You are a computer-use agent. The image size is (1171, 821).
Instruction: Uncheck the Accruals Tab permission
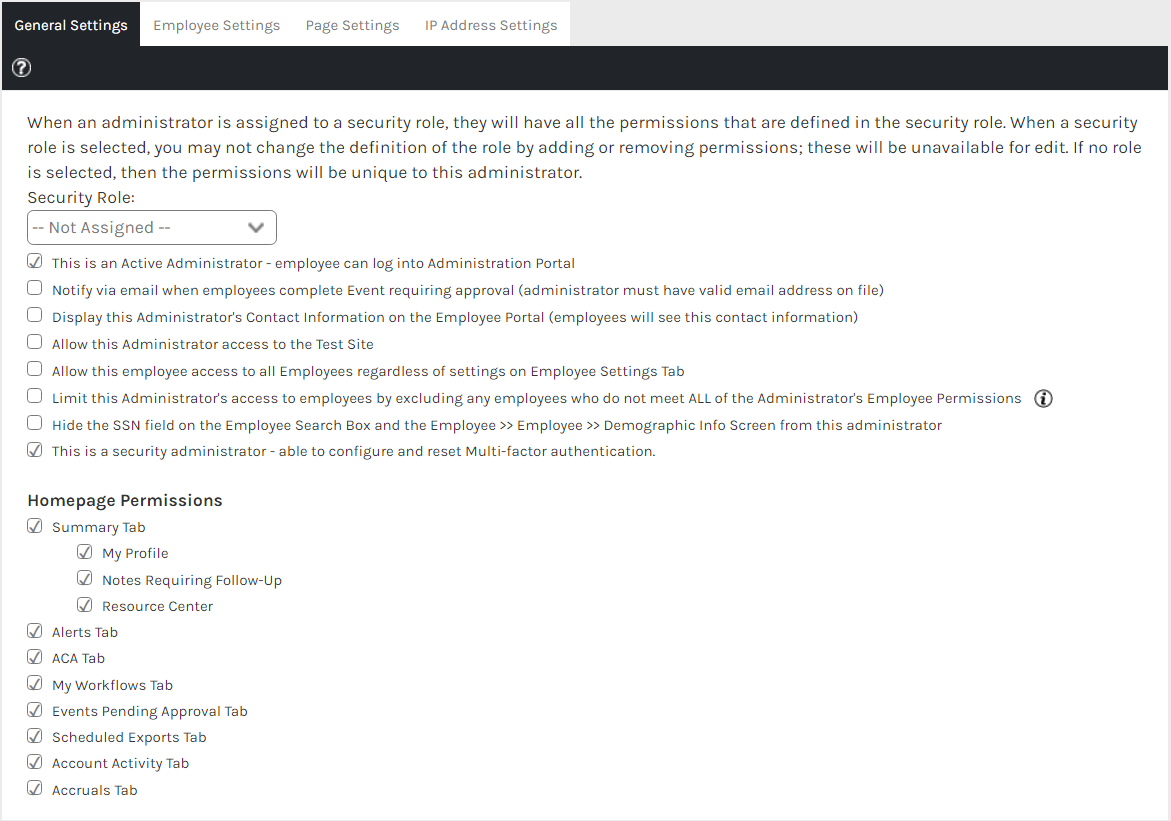(35, 788)
